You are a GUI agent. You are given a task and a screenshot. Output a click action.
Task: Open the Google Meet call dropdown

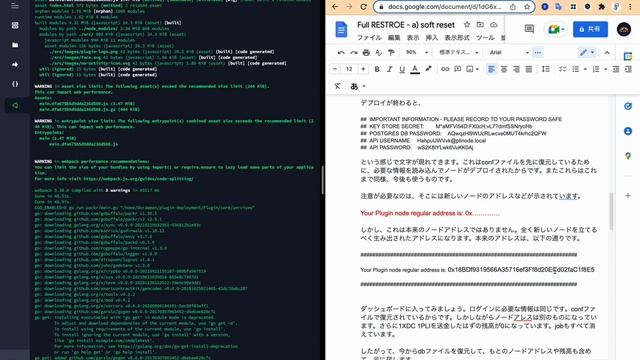click(555, 29)
